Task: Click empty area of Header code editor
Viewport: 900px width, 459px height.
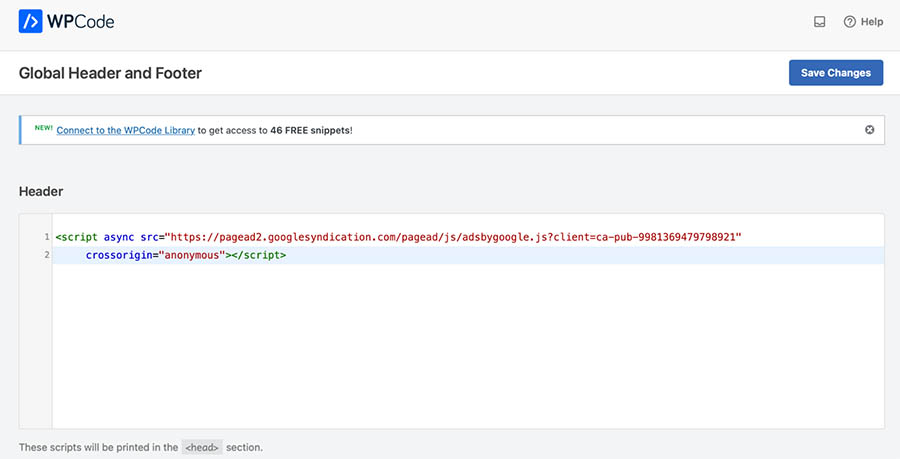Action: click(460, 350)
